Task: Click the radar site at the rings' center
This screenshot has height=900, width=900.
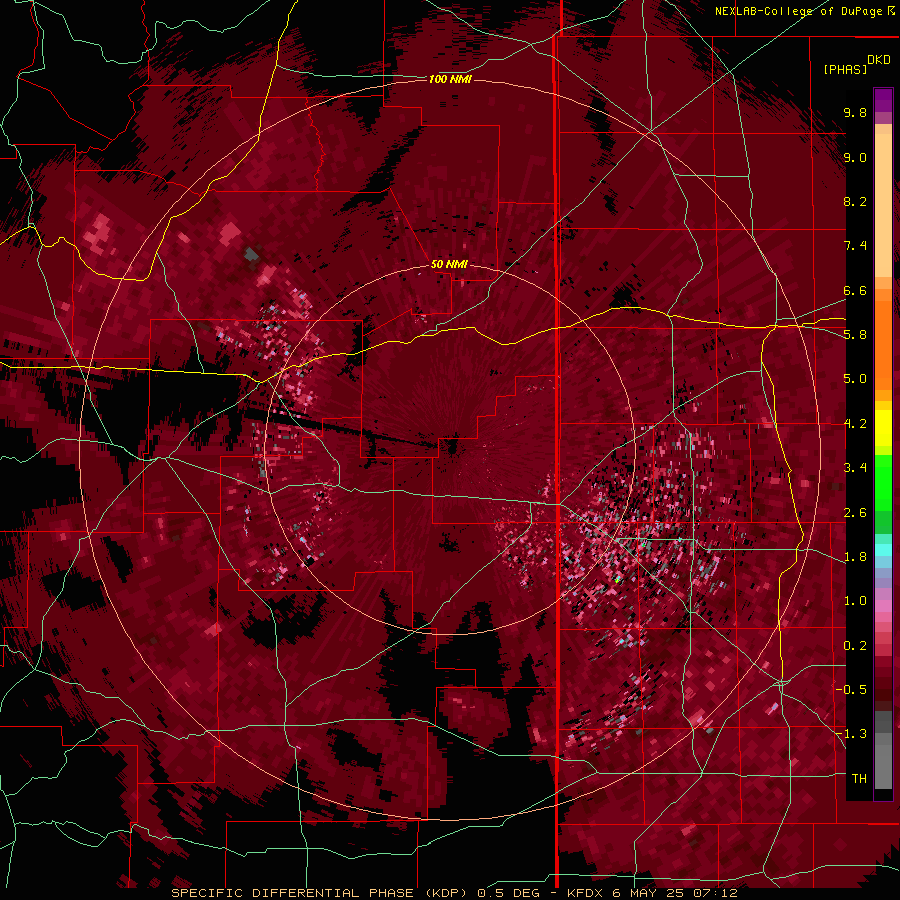Action: point(452,448)
